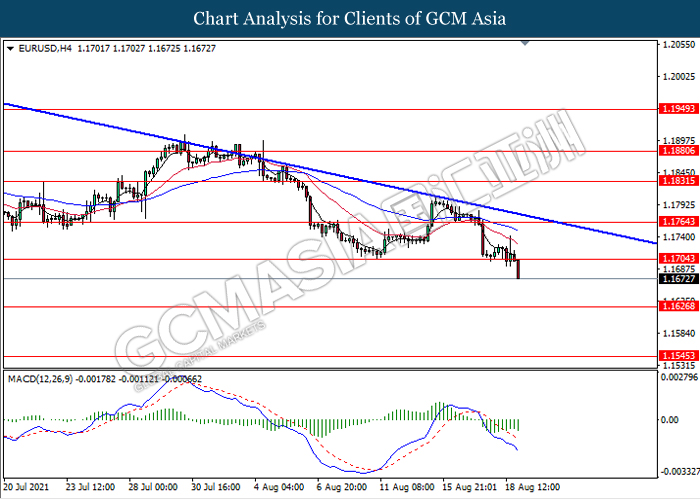Select the 1.16268 red price label

tap(679, 306)
